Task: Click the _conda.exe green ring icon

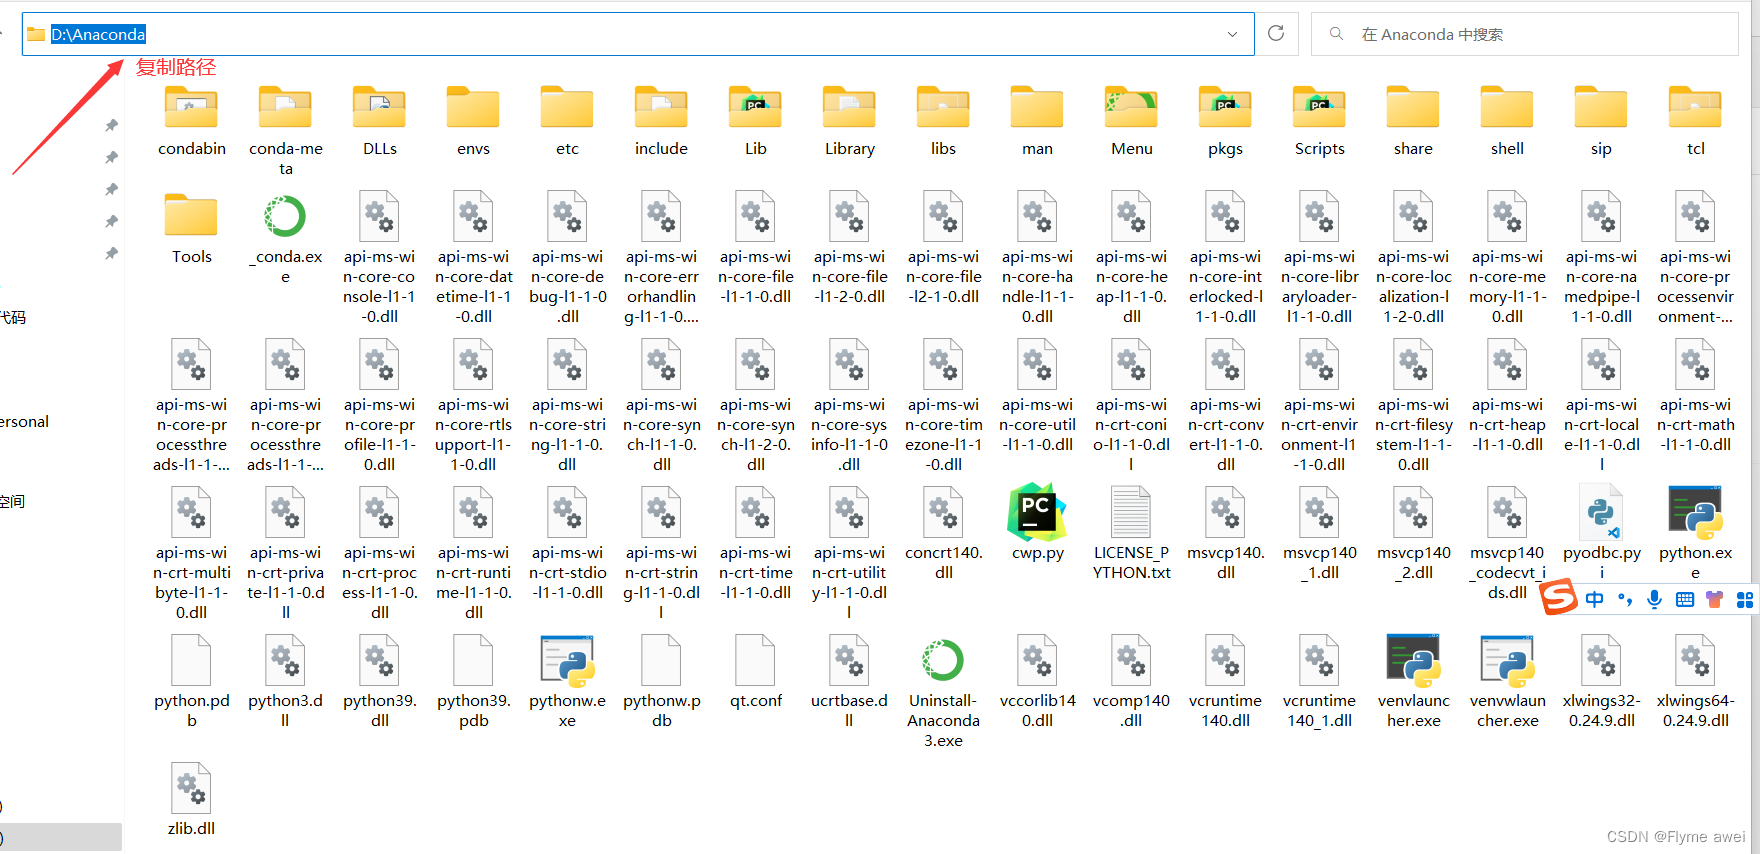Action: coord(285,216)
